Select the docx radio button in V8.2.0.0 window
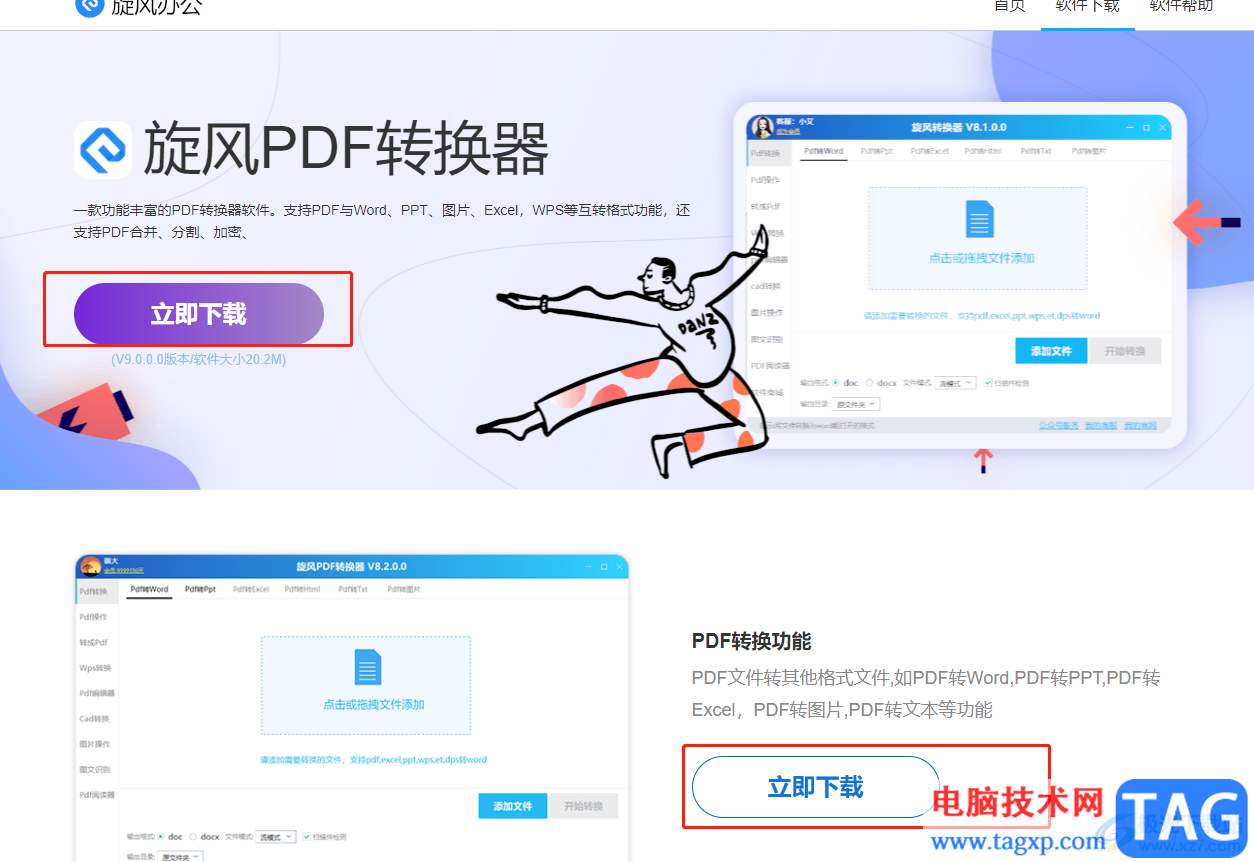 coord(193,836)
